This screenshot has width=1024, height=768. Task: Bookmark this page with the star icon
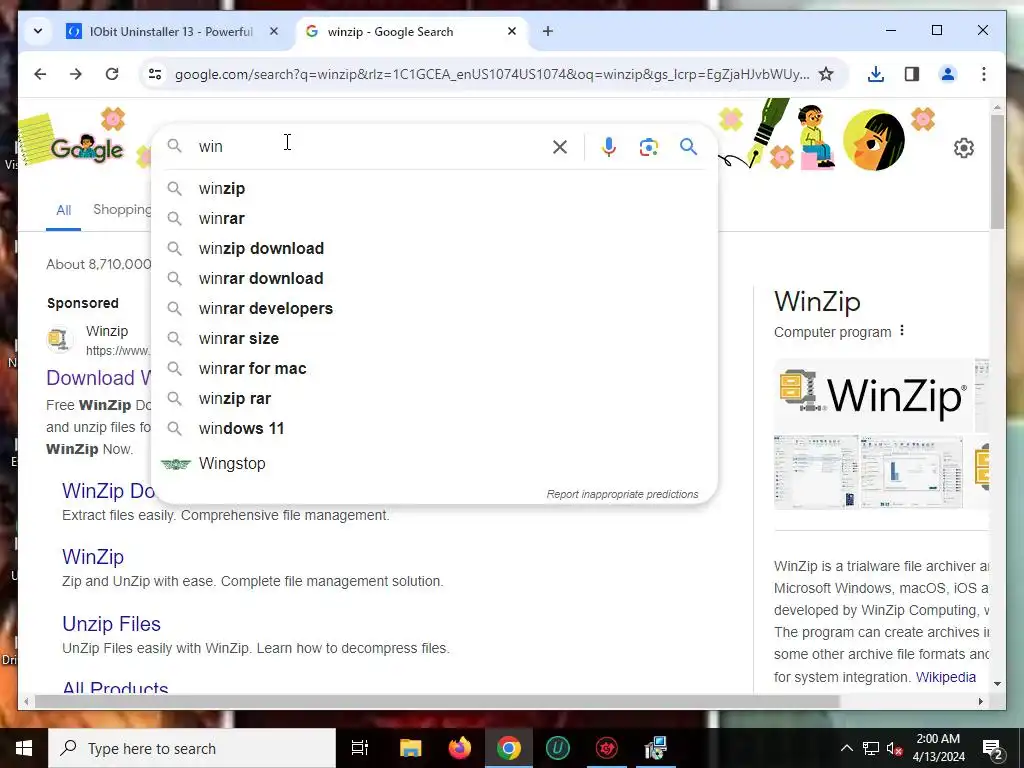pos(826,74)
